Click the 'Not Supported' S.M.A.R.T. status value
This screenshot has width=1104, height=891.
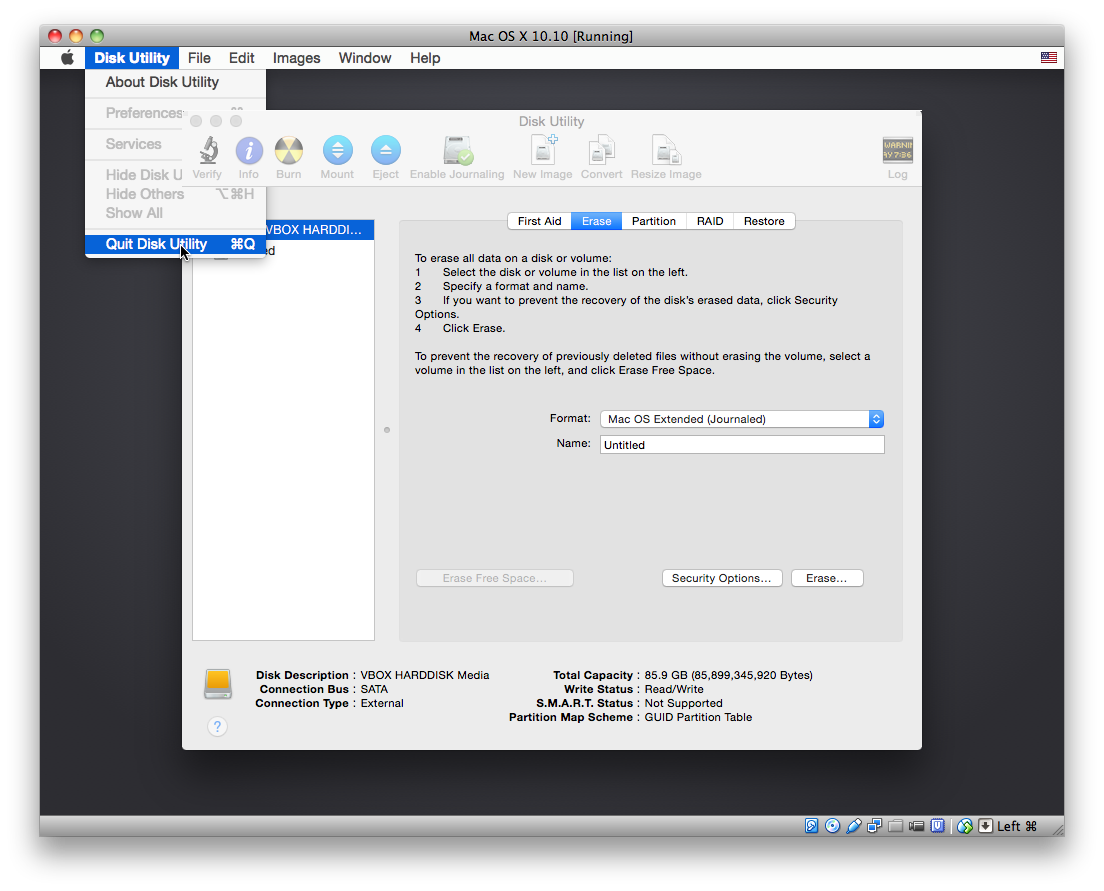coord(684,703)
